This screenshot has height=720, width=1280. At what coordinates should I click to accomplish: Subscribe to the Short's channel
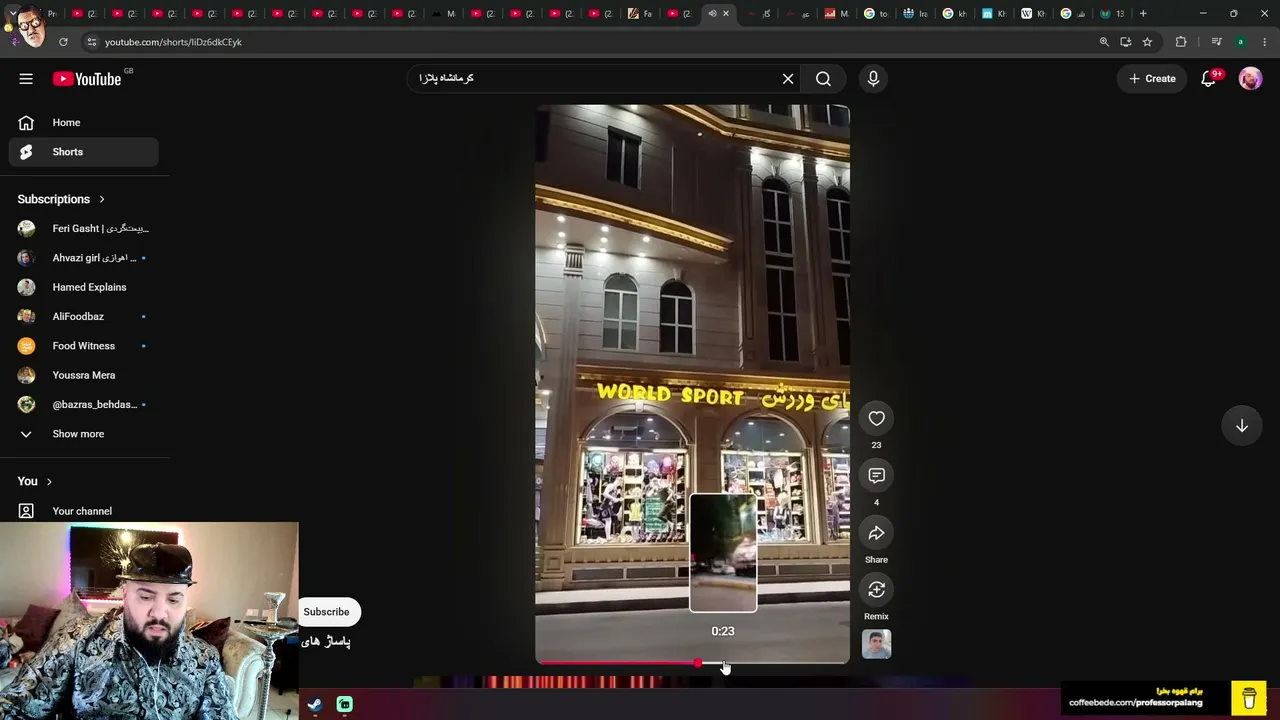pos(326,612)
